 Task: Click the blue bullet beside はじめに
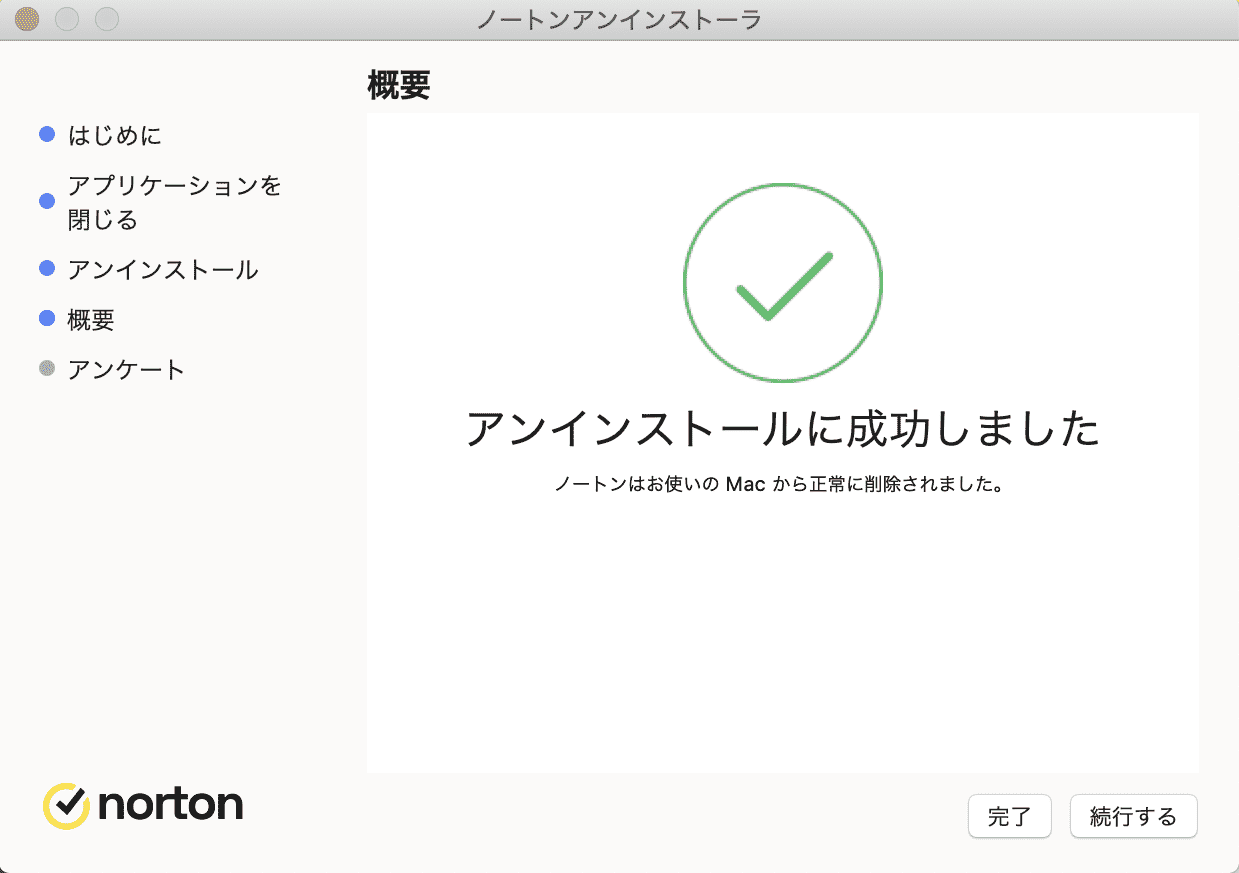[46, 134]
